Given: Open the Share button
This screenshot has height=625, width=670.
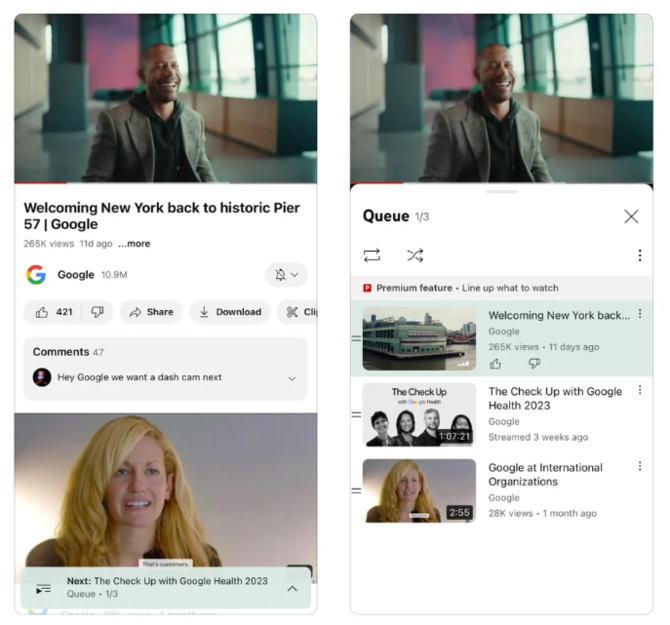Looking at the screenshot, I should [151, 312].
